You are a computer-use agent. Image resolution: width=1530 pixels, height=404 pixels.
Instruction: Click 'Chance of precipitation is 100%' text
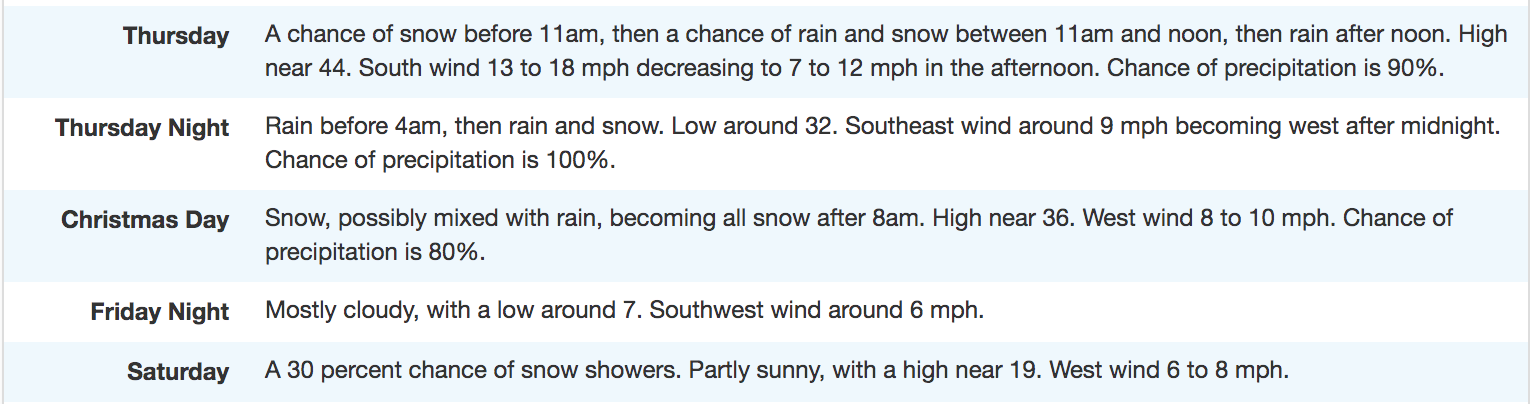point(440,160)
